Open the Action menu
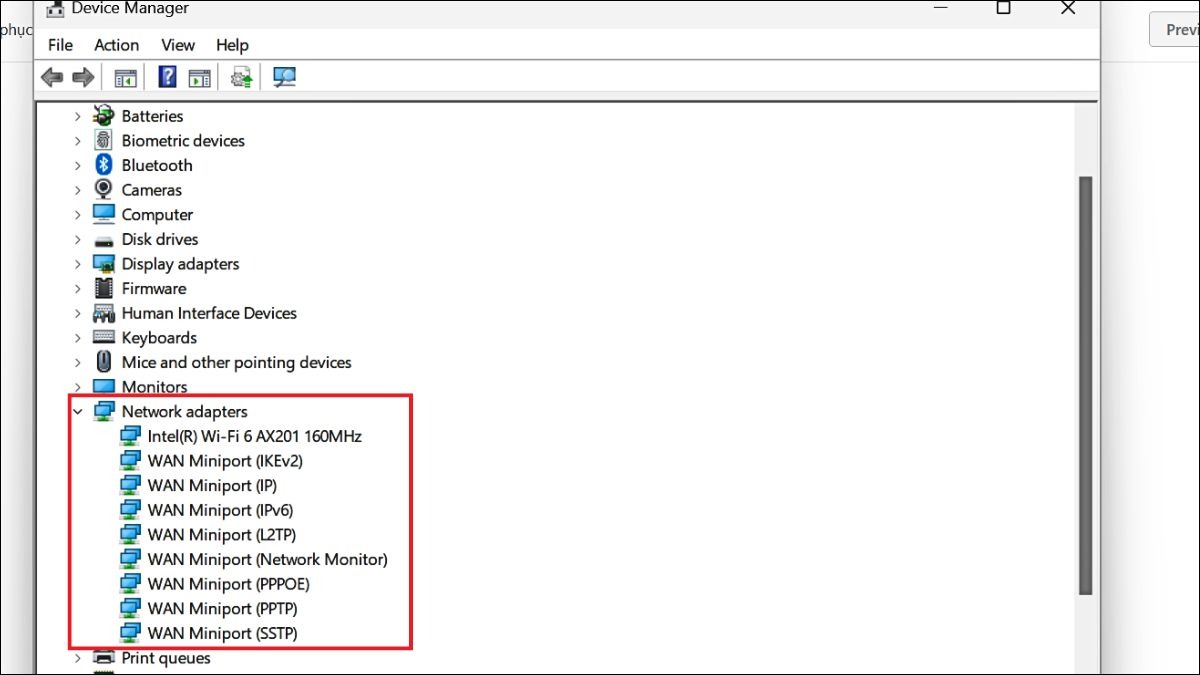 (117, 45)
